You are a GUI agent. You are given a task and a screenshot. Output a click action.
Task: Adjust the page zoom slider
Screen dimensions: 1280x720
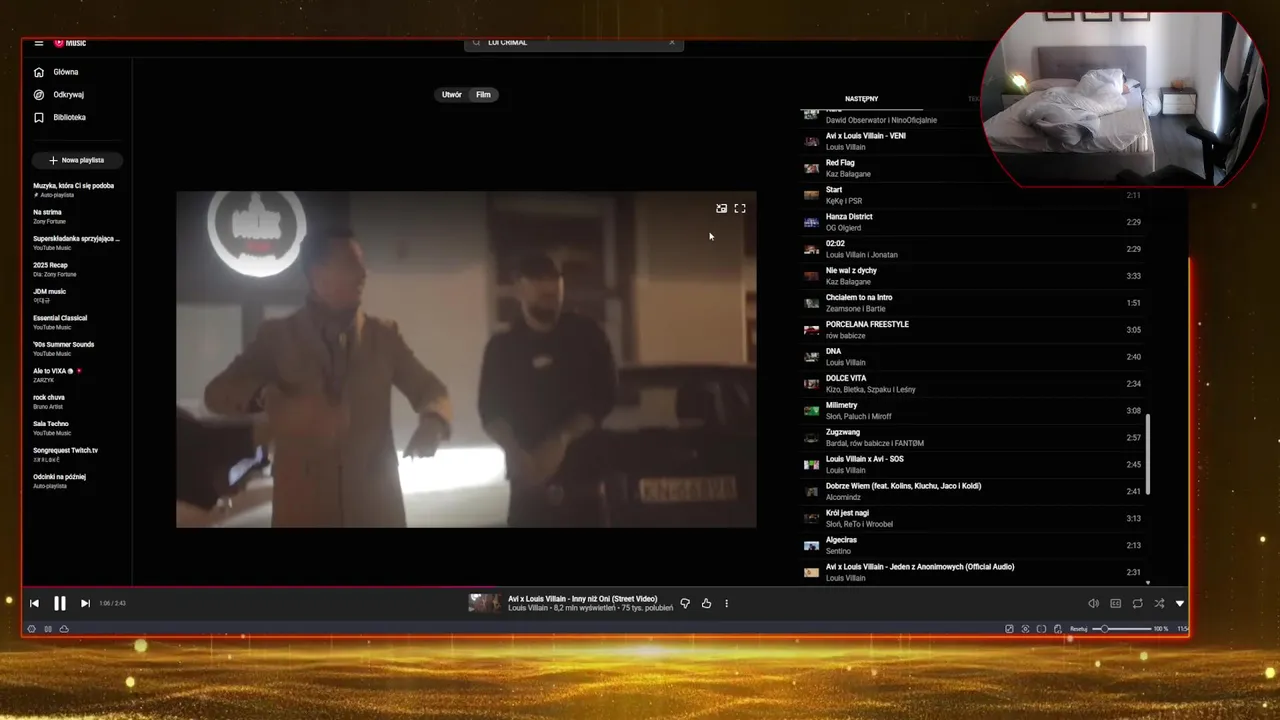1122,629
